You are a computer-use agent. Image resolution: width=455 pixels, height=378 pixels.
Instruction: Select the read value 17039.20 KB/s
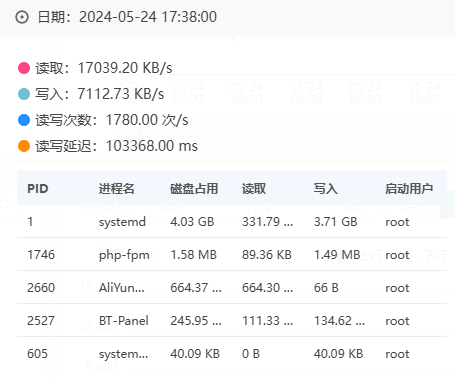point(125,68)
